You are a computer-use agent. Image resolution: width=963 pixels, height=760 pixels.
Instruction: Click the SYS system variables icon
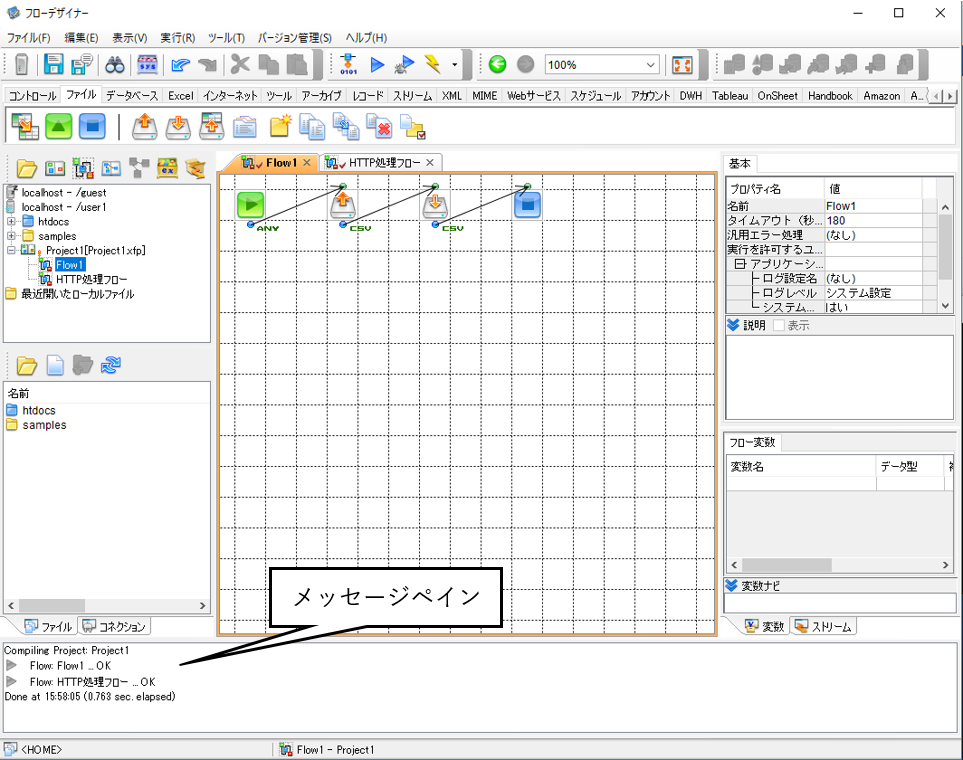point(147,65)
